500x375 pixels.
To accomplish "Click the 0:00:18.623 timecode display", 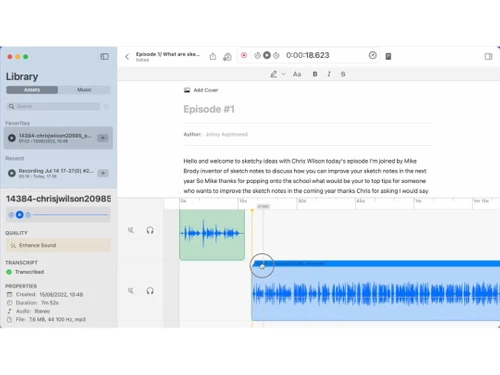I will click(308, 55).
